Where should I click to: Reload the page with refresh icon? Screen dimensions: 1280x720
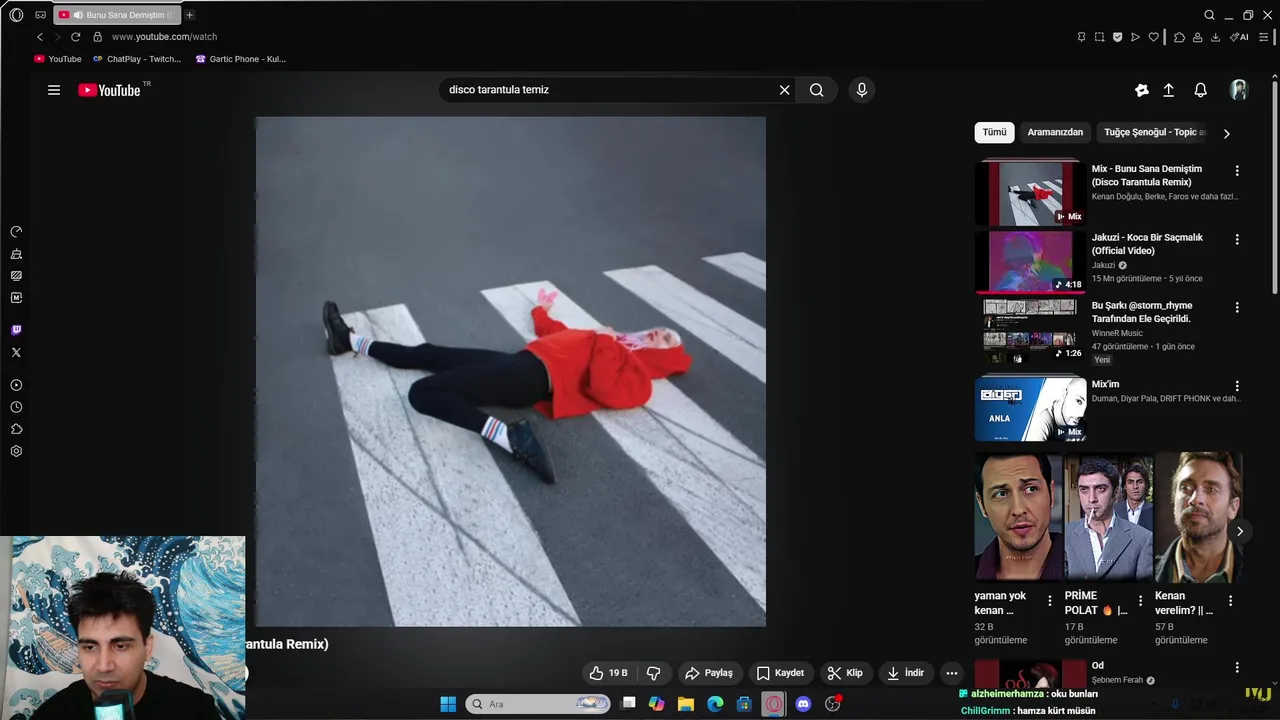(x=75, y=37)
